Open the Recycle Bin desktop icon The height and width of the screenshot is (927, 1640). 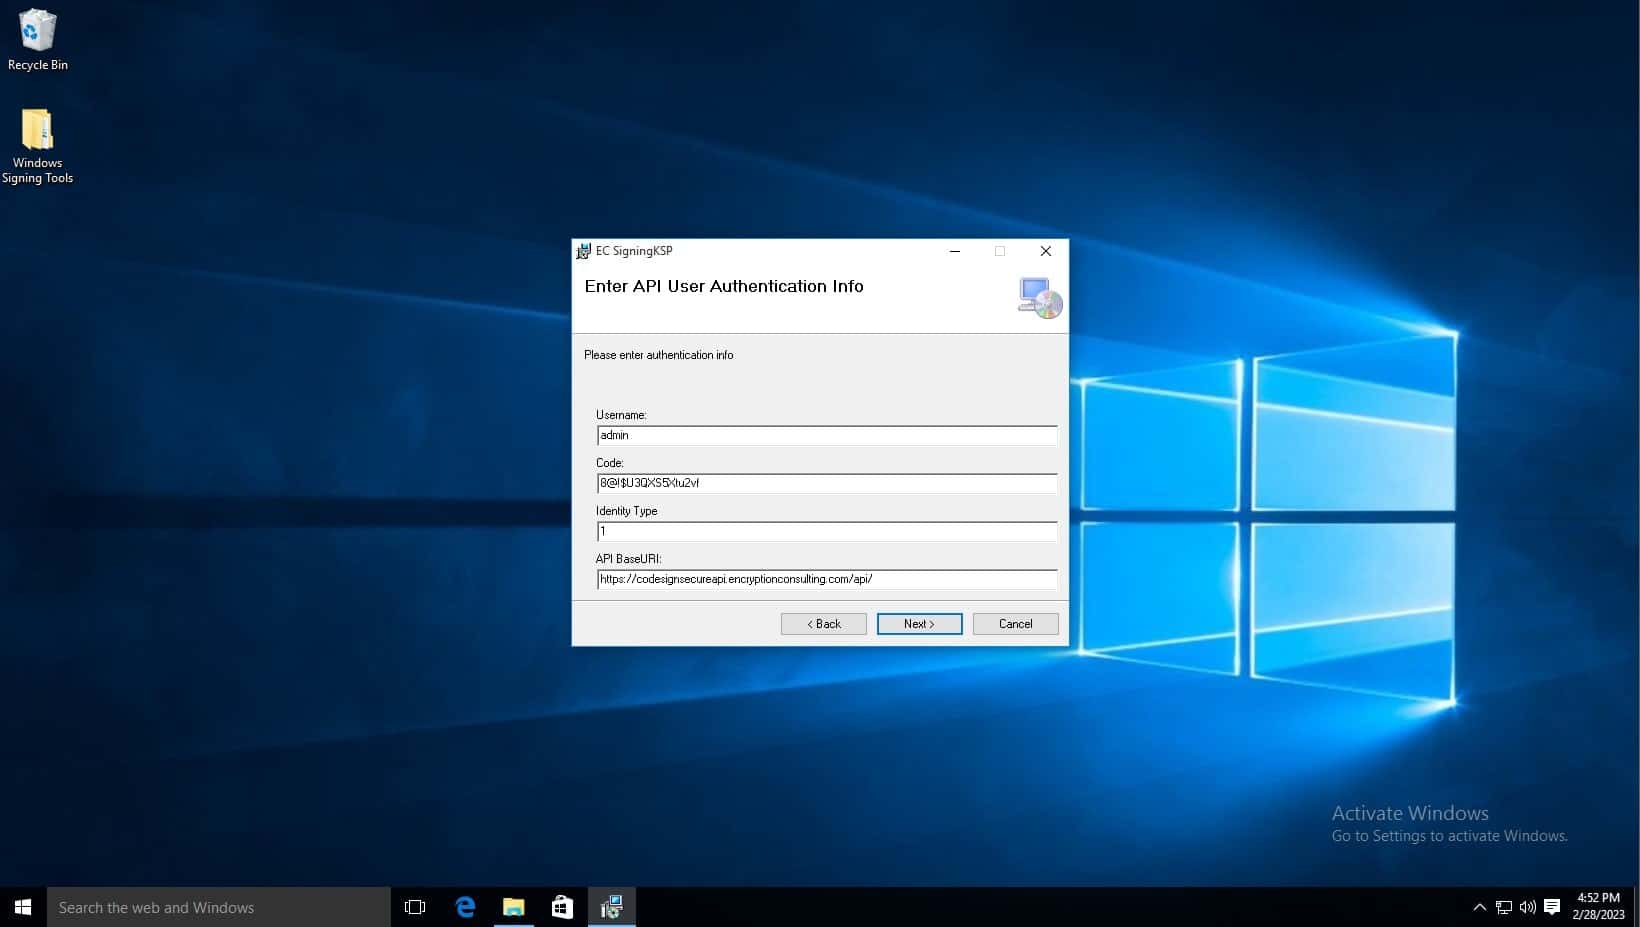(37, 40)
